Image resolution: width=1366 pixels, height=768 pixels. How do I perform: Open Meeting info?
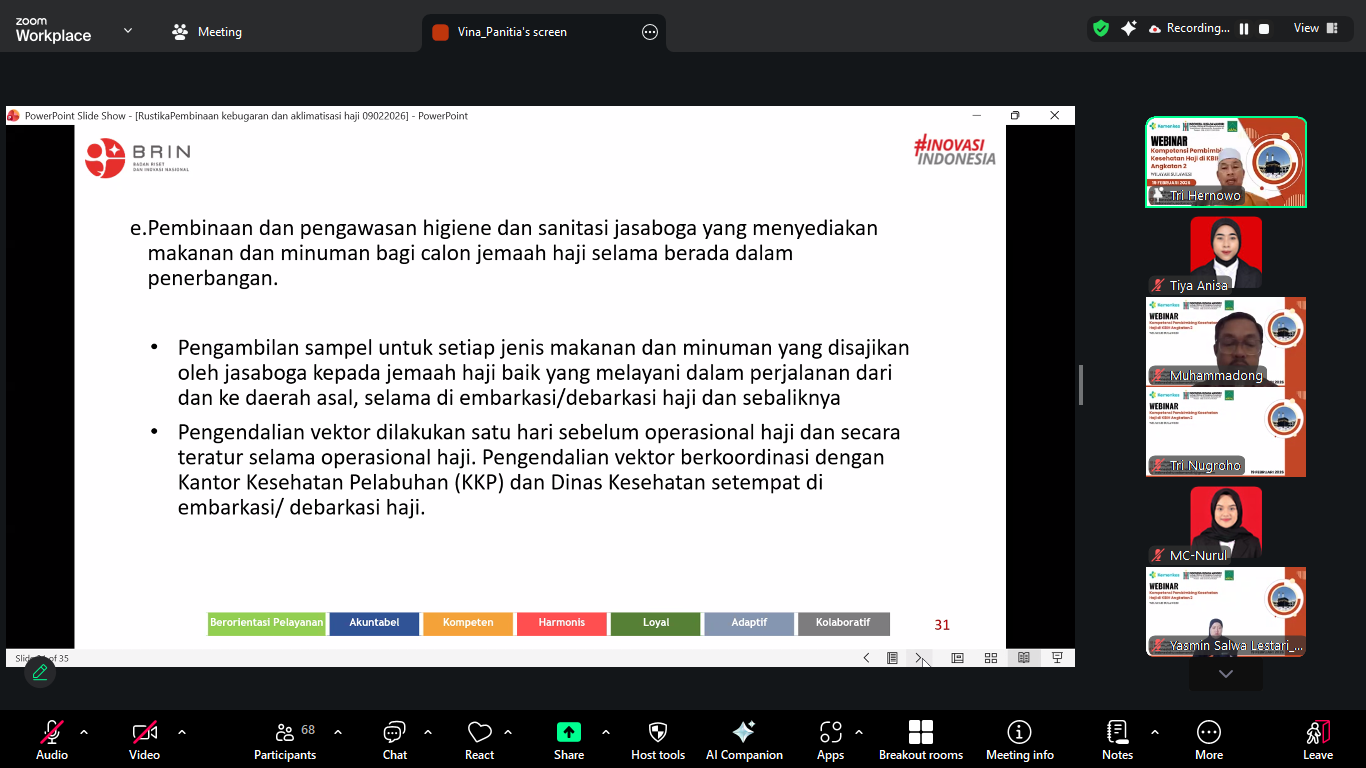[x=1019, y=740]
